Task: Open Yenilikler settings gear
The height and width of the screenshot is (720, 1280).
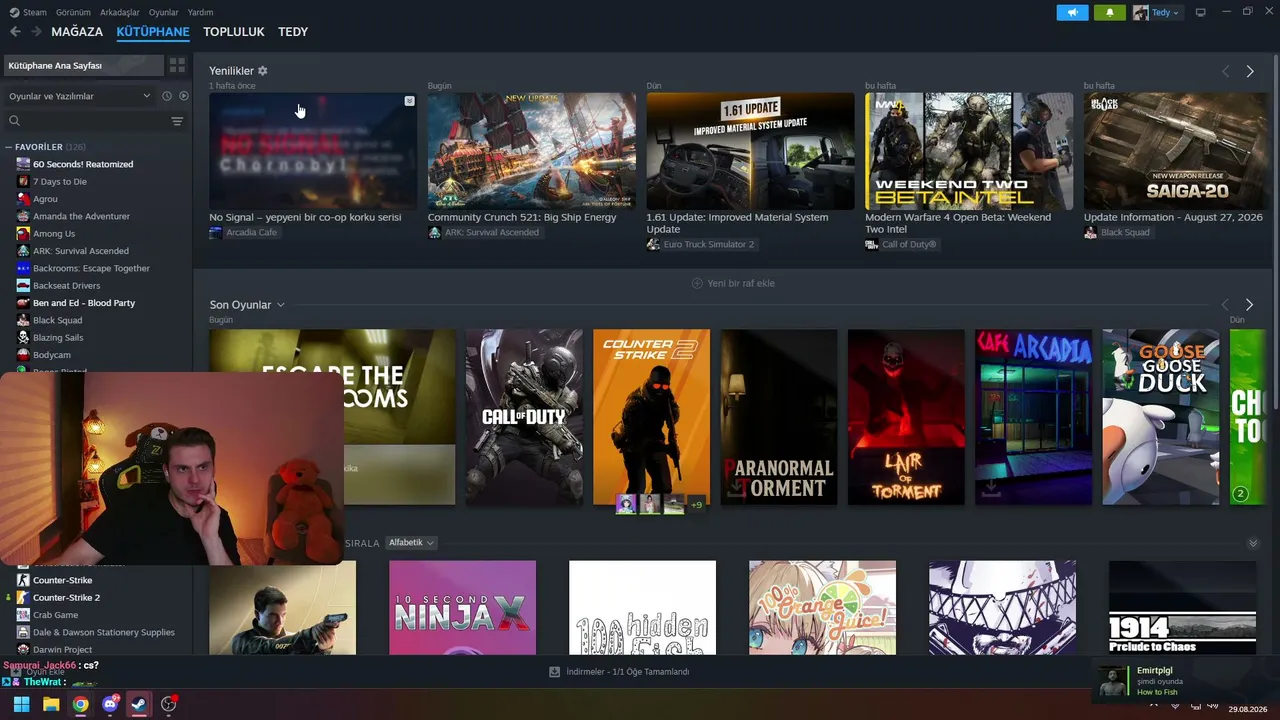Action: [x=263, y=71]
